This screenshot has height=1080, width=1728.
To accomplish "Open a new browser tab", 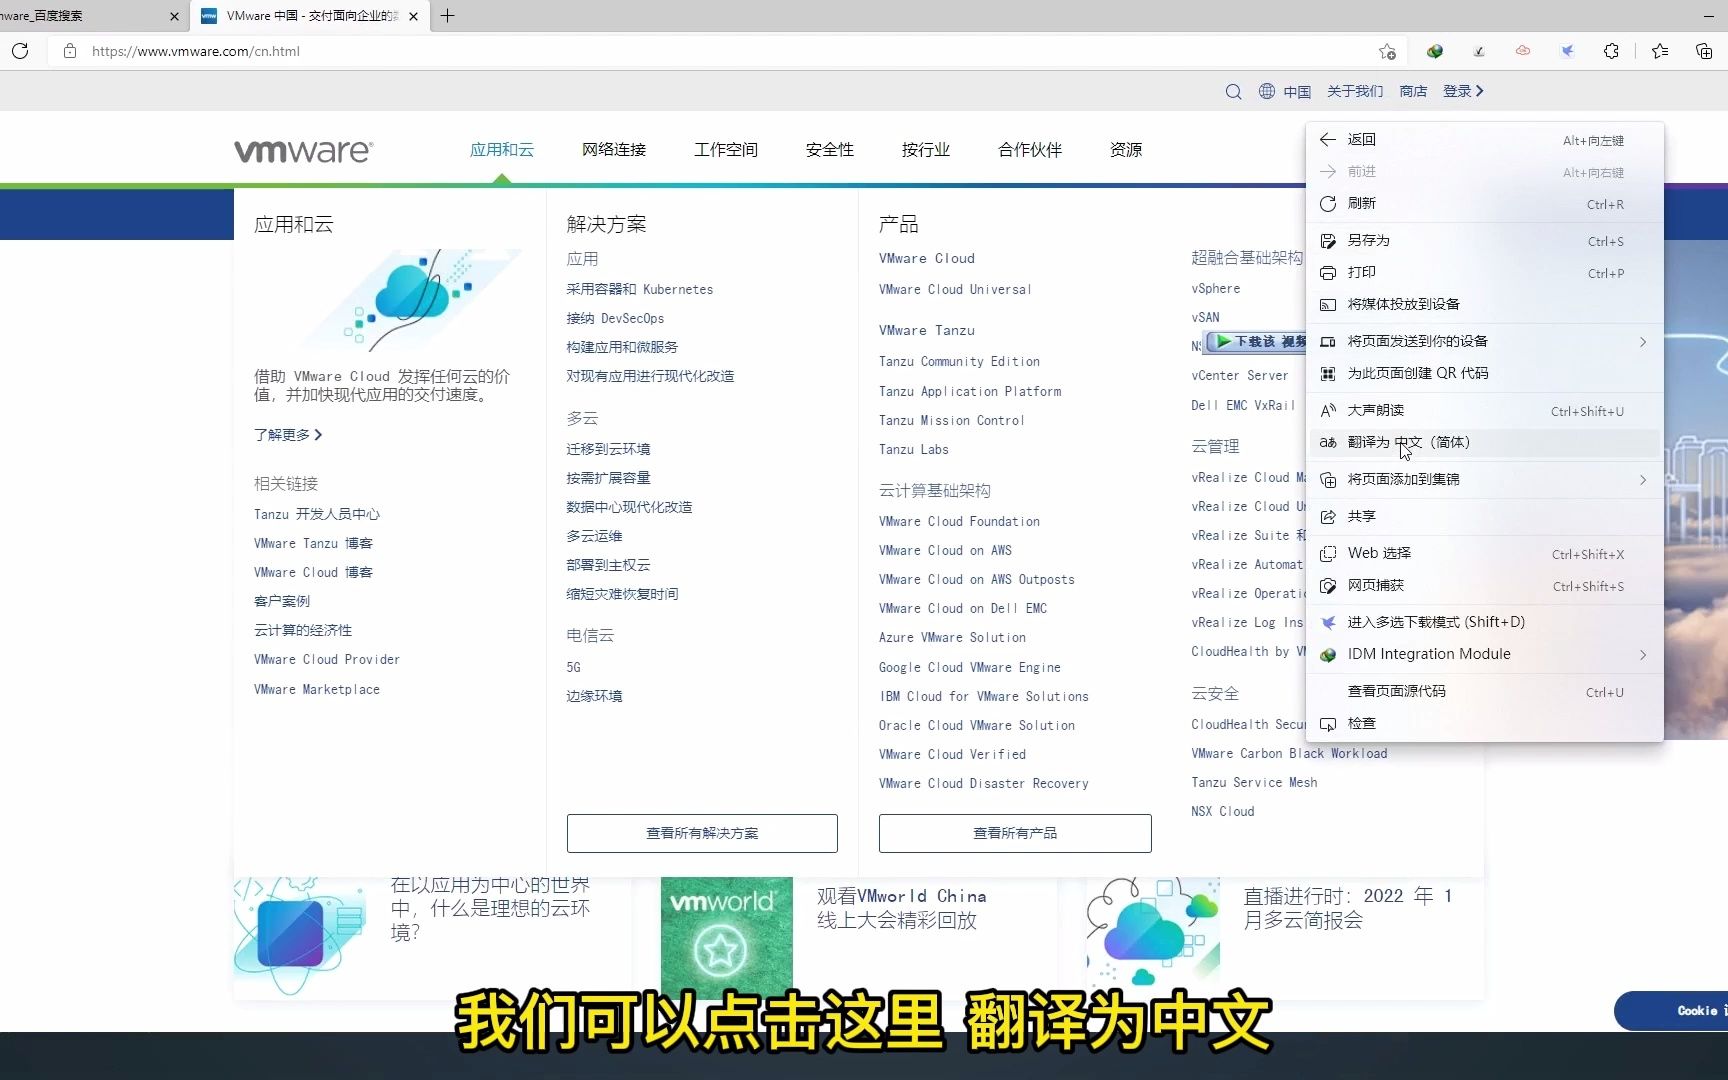I will click(x=447, y=16).
